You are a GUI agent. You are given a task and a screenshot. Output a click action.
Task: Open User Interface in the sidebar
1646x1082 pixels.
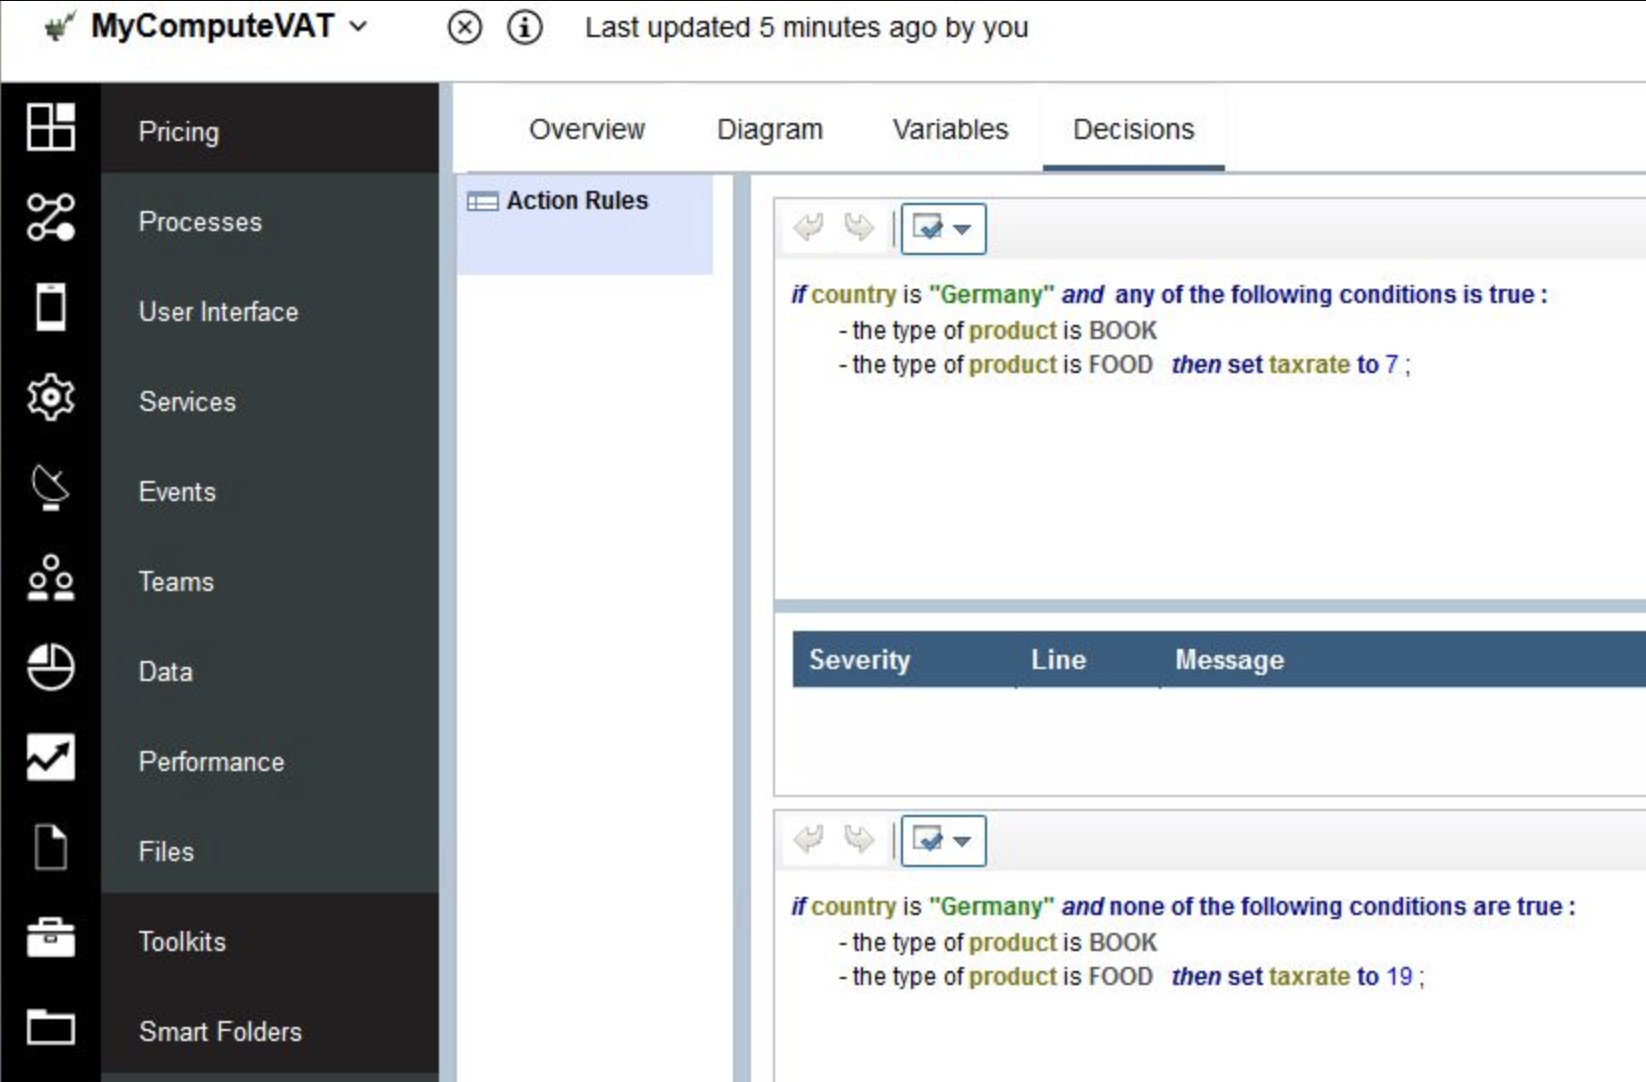click(270, 311)
